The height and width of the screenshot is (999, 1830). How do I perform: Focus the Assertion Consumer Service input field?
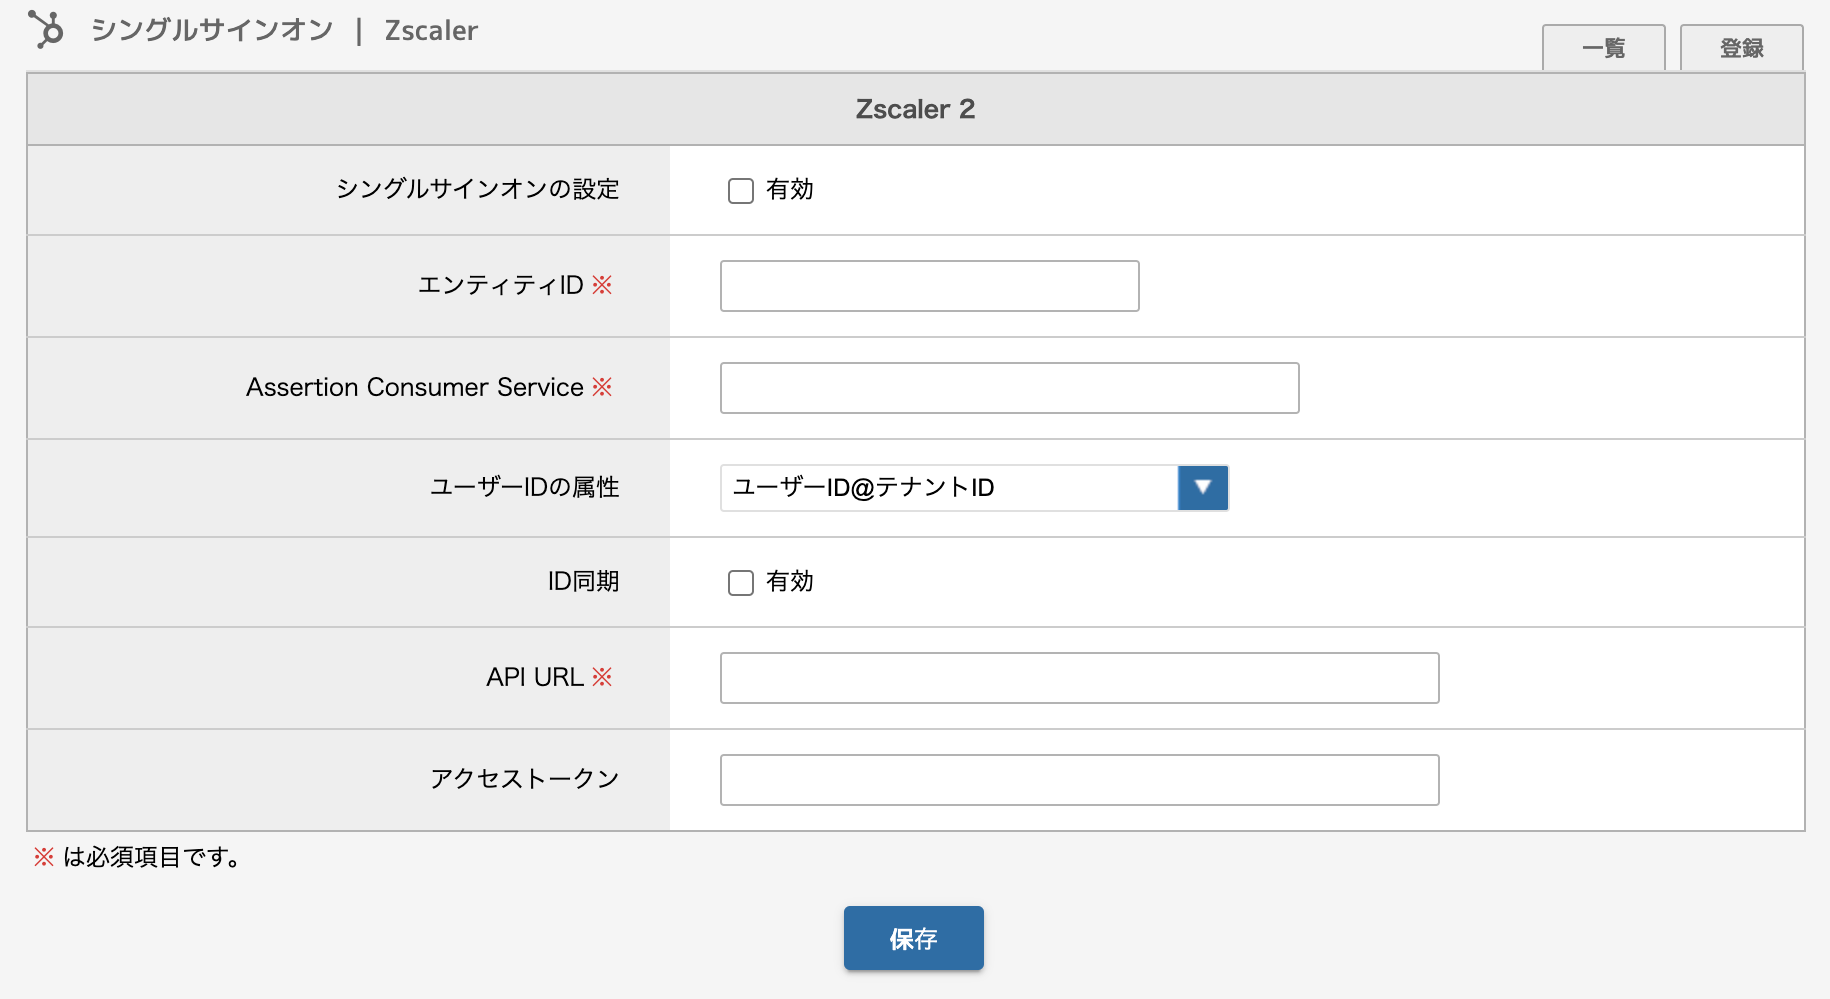[x=1010, y=388]
